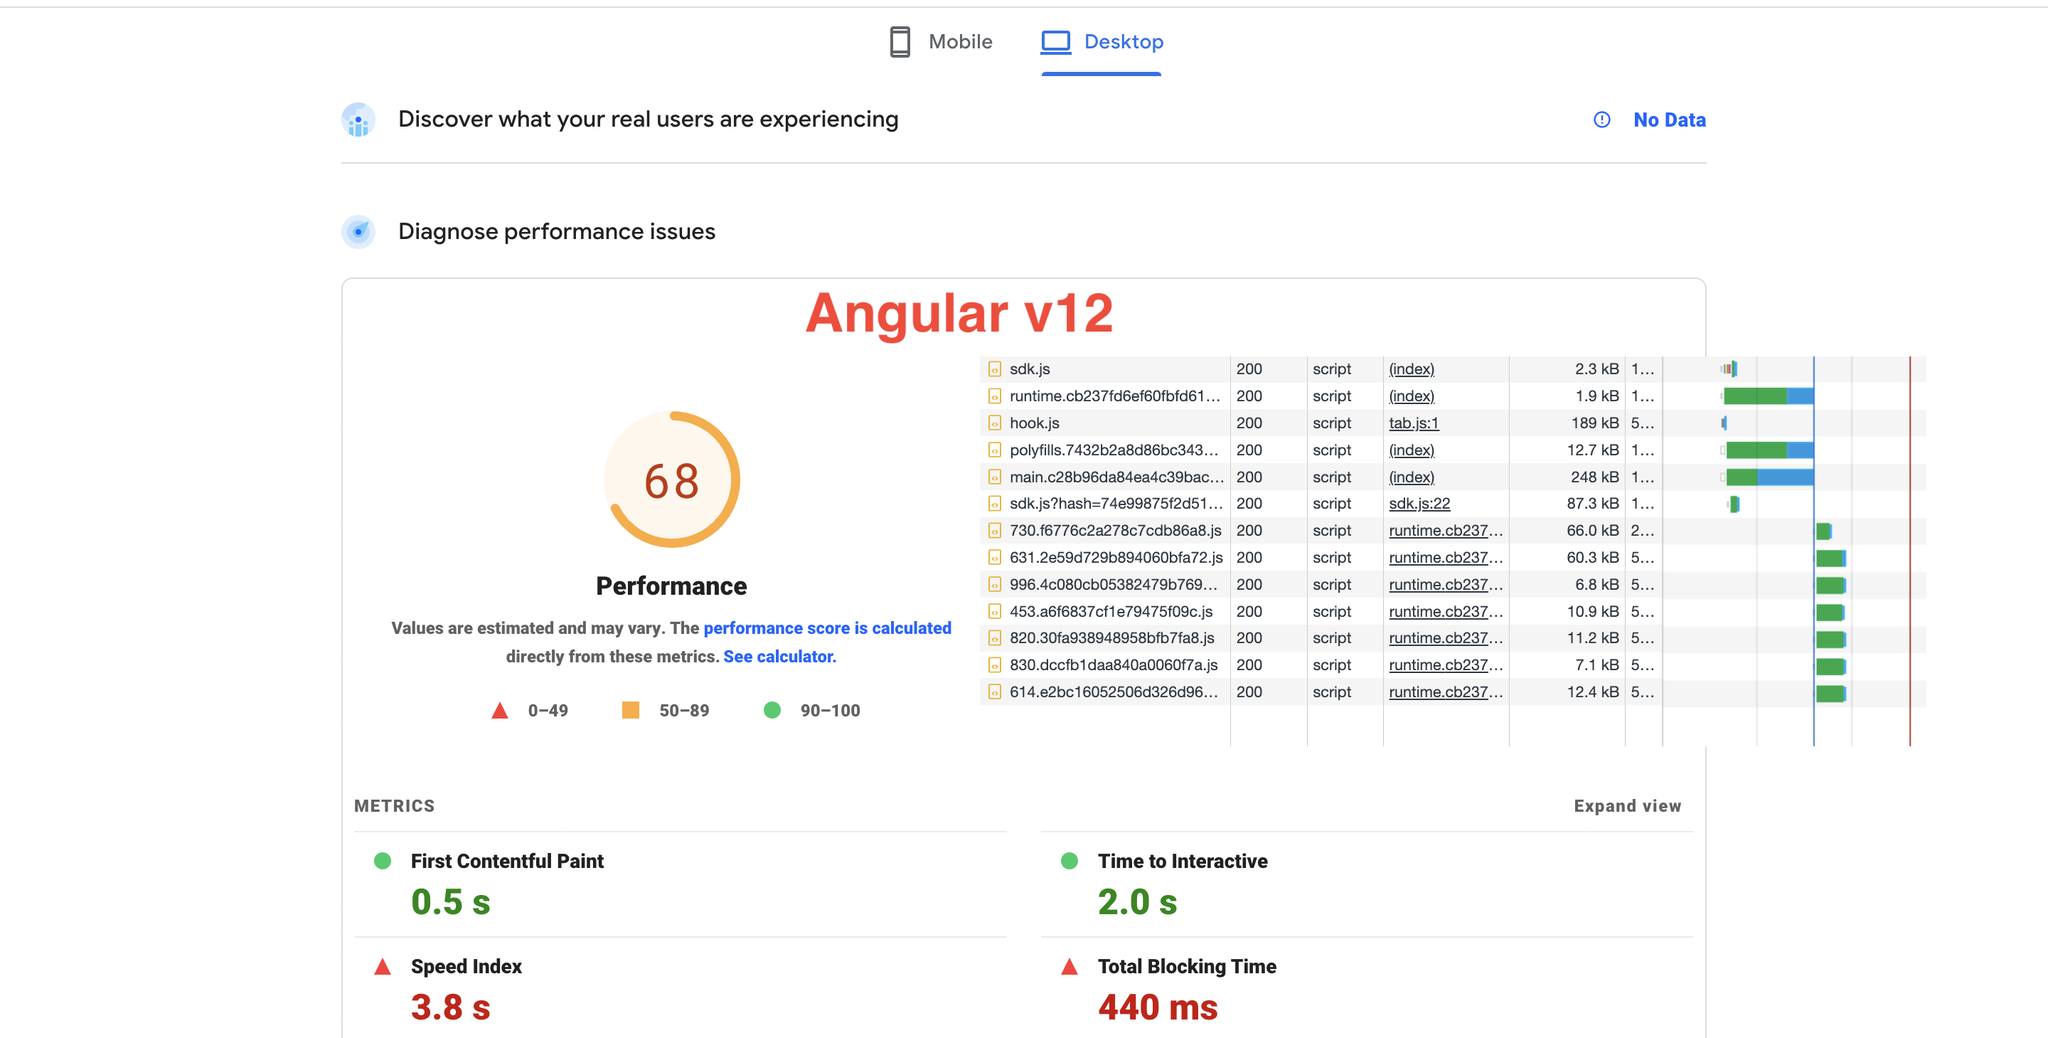Screen dimensions: 2048x1038
Task: Switch to the Mobile tab
Action: (x=940, y=42)
